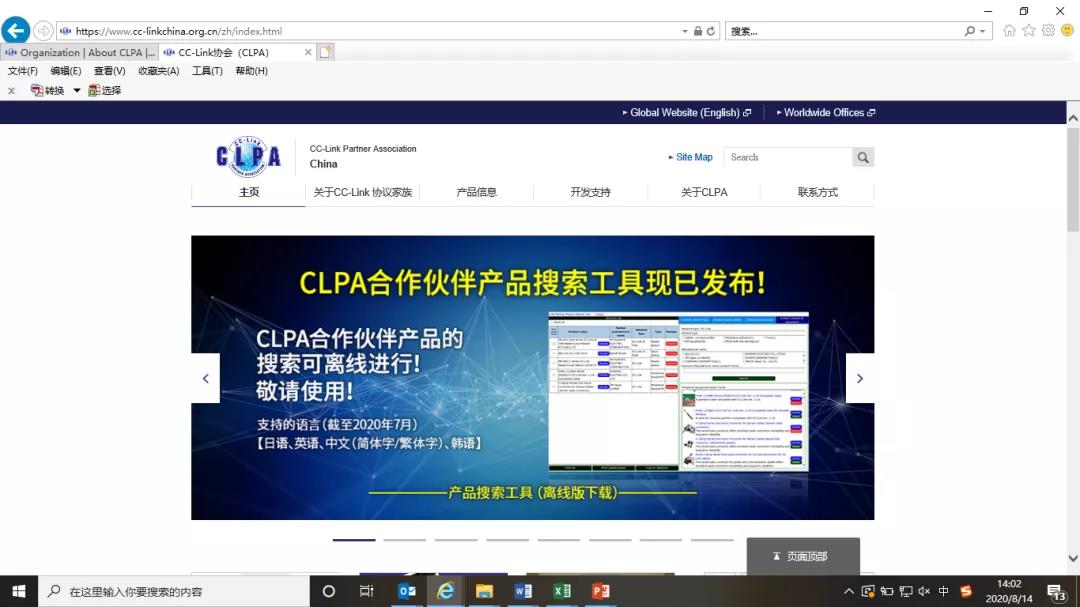This screenshot has width=1080, height=607.
Task: Show hidden system tray icons chevron
Action: [x=849, y=591]
